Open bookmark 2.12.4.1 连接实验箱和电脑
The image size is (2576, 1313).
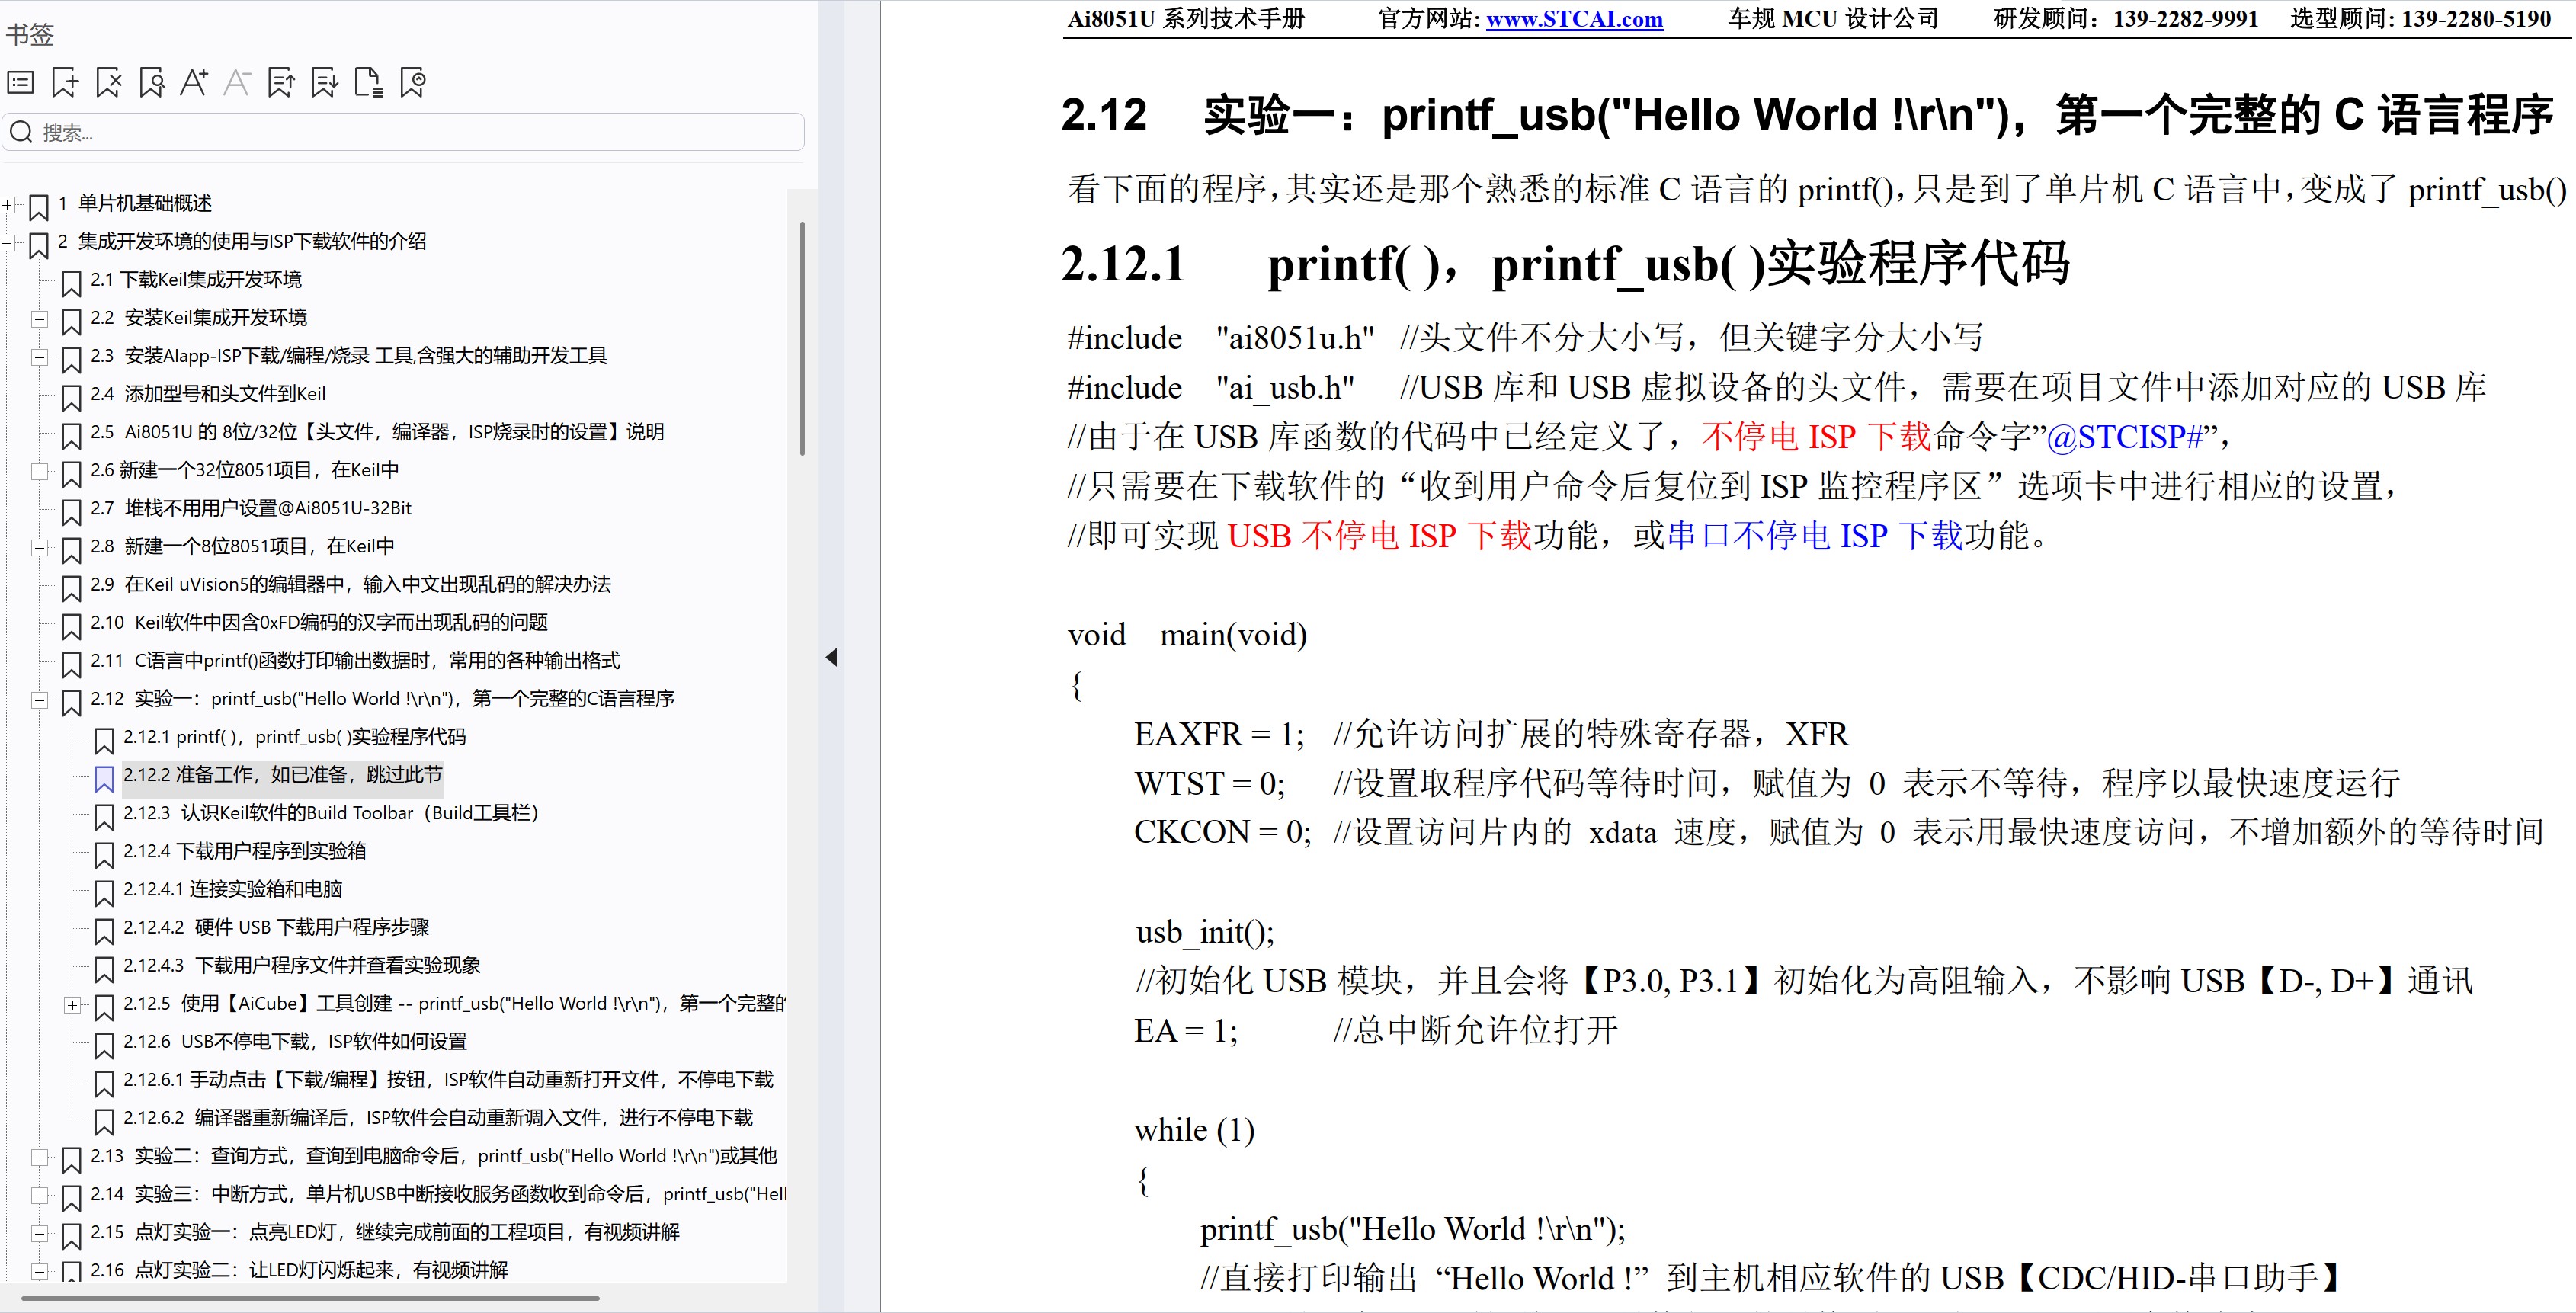point(232,889)
